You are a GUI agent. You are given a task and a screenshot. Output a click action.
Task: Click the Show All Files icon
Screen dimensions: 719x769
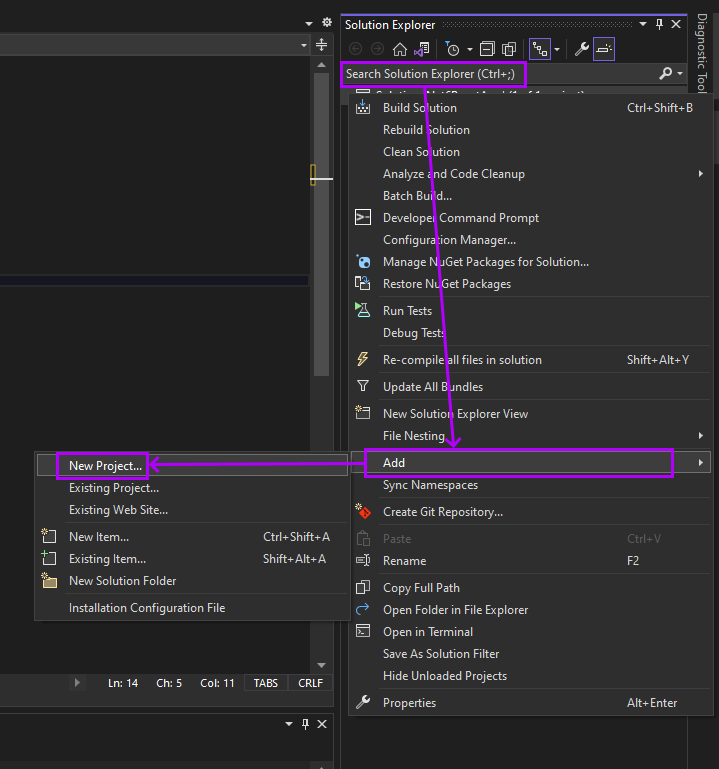coord(509,49)
